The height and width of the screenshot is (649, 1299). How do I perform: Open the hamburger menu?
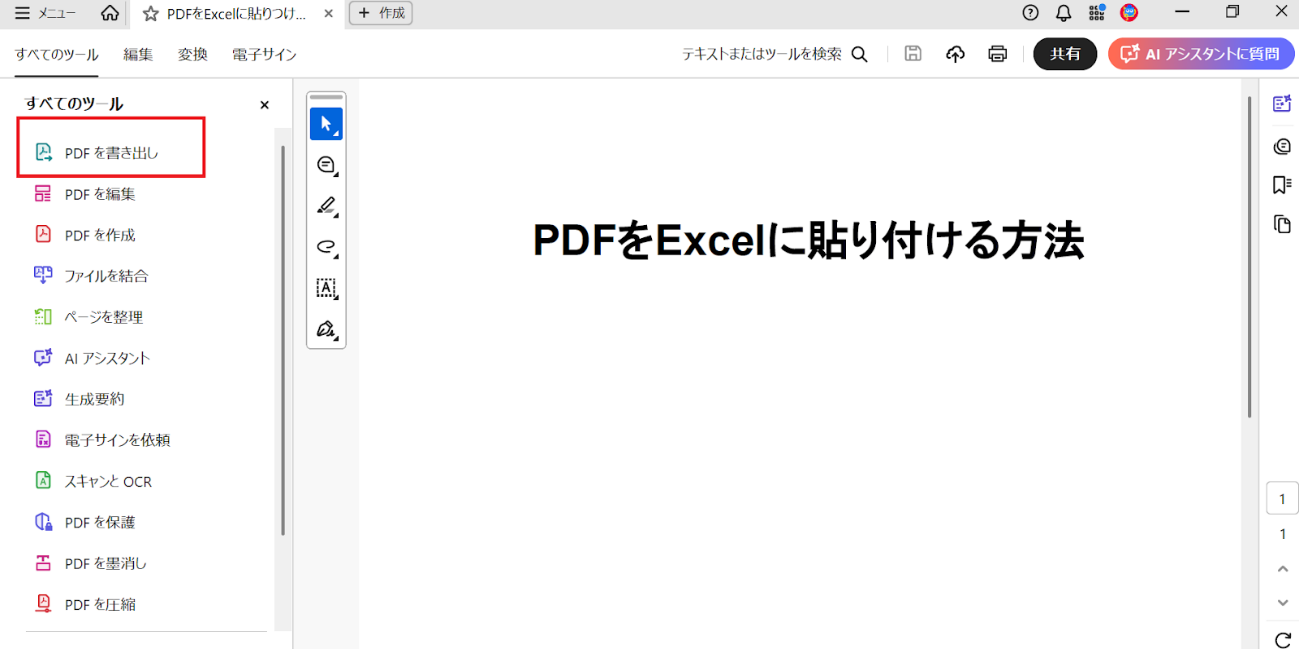coord(21,13)
